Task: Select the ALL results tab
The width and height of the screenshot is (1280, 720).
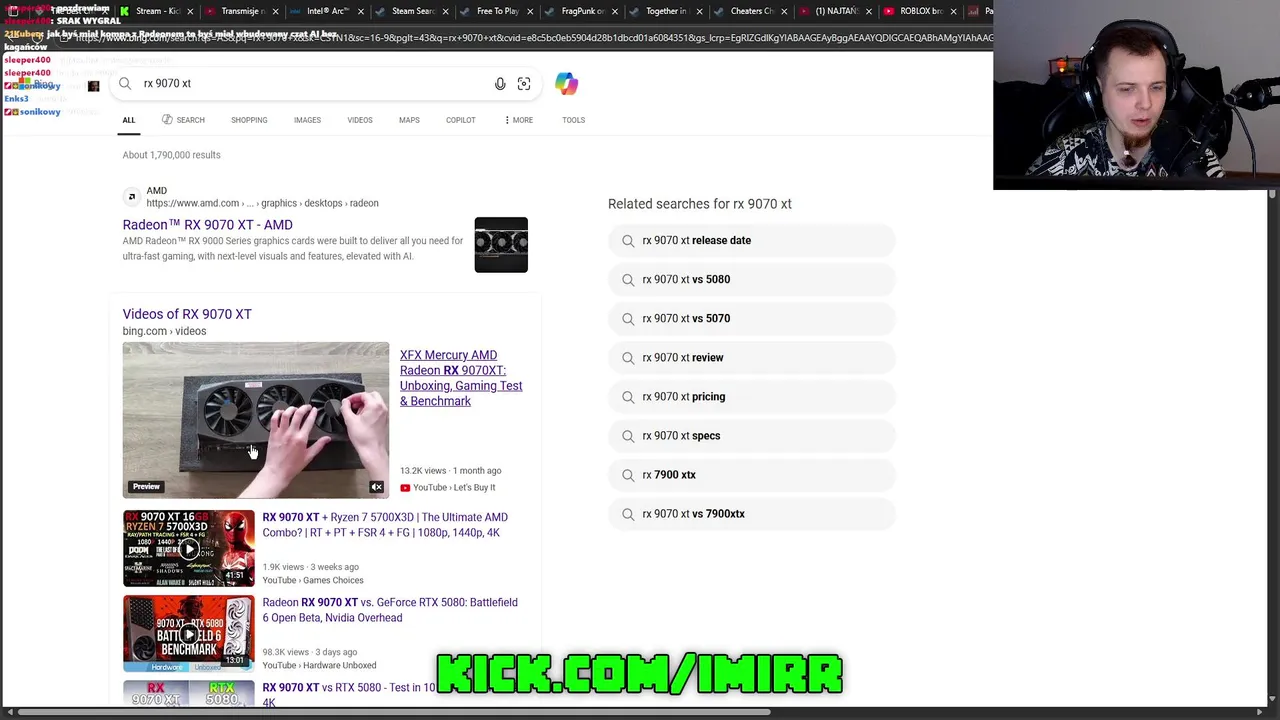Action: (x=129, y=120)
